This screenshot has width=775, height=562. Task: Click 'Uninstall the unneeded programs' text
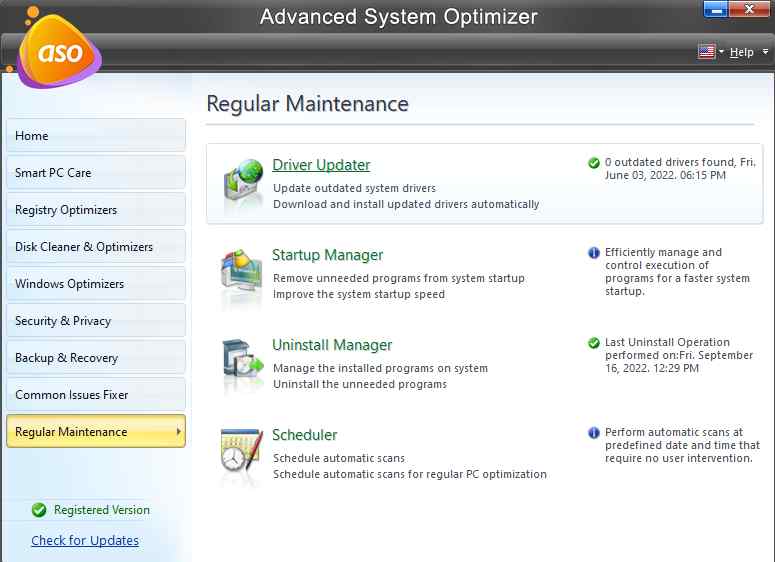point(360,384)
